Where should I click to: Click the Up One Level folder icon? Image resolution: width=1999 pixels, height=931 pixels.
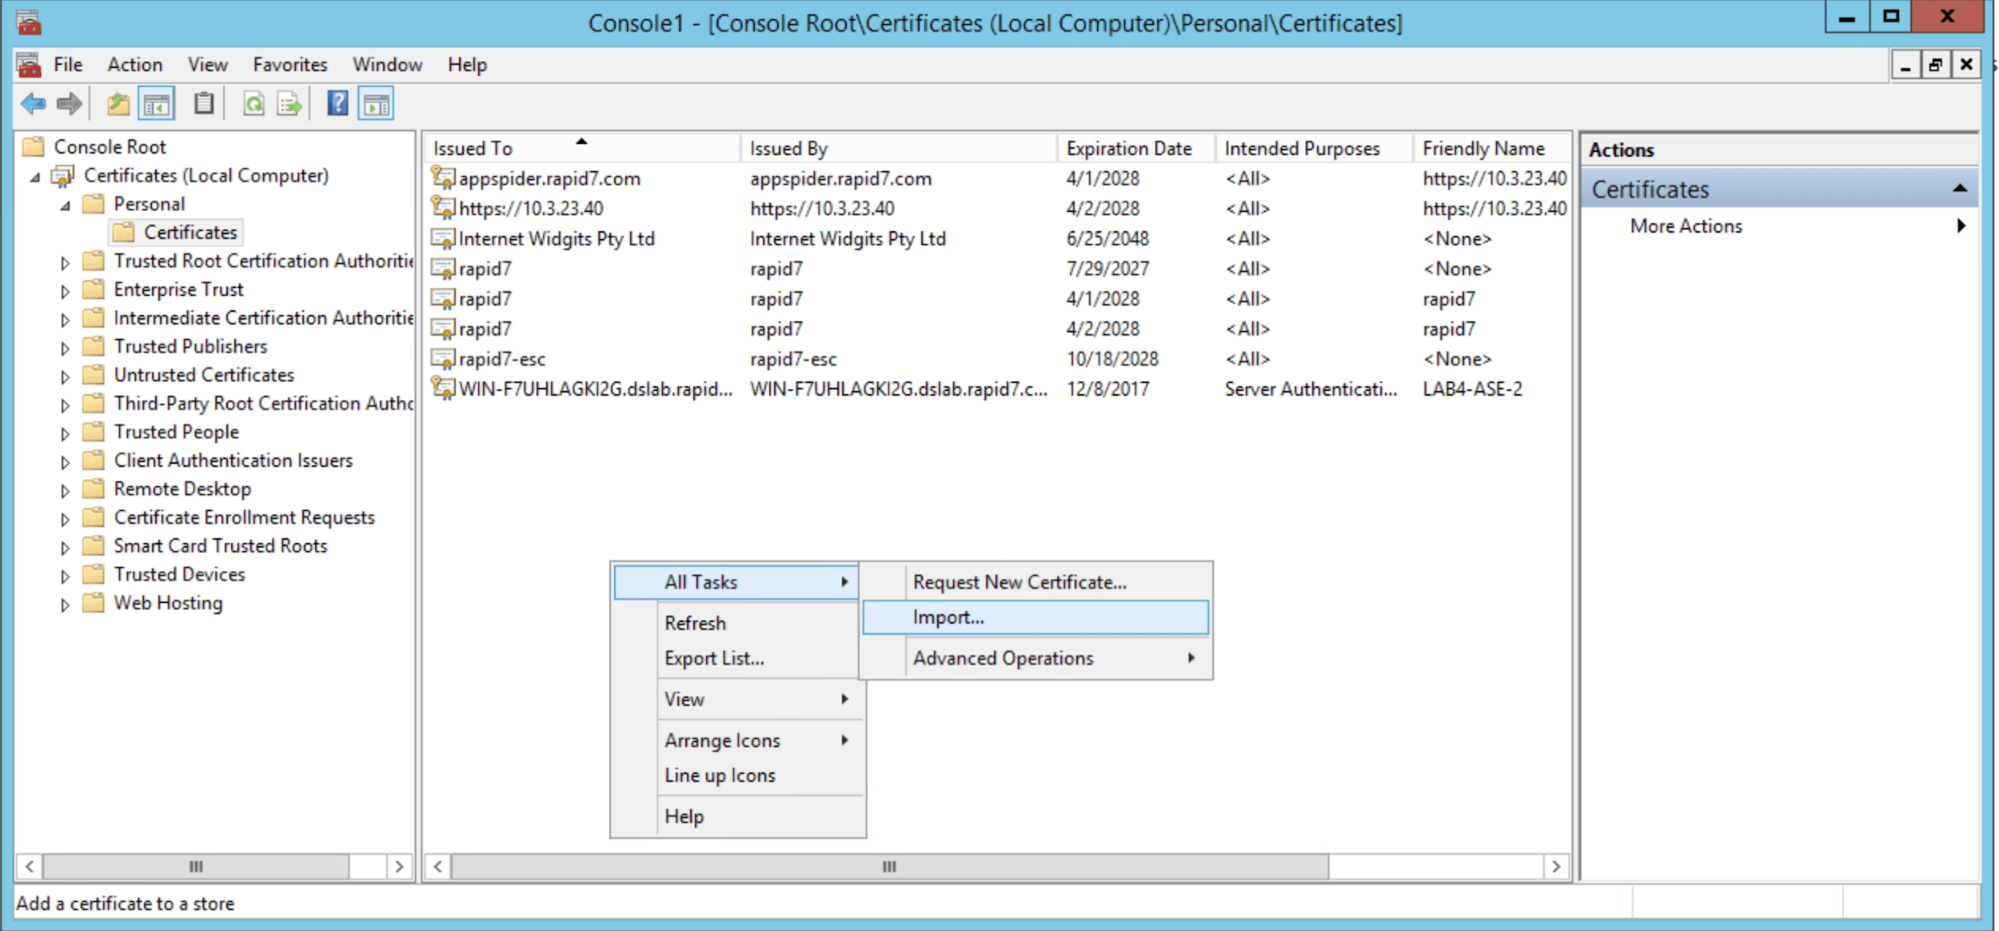coord(118,104)
